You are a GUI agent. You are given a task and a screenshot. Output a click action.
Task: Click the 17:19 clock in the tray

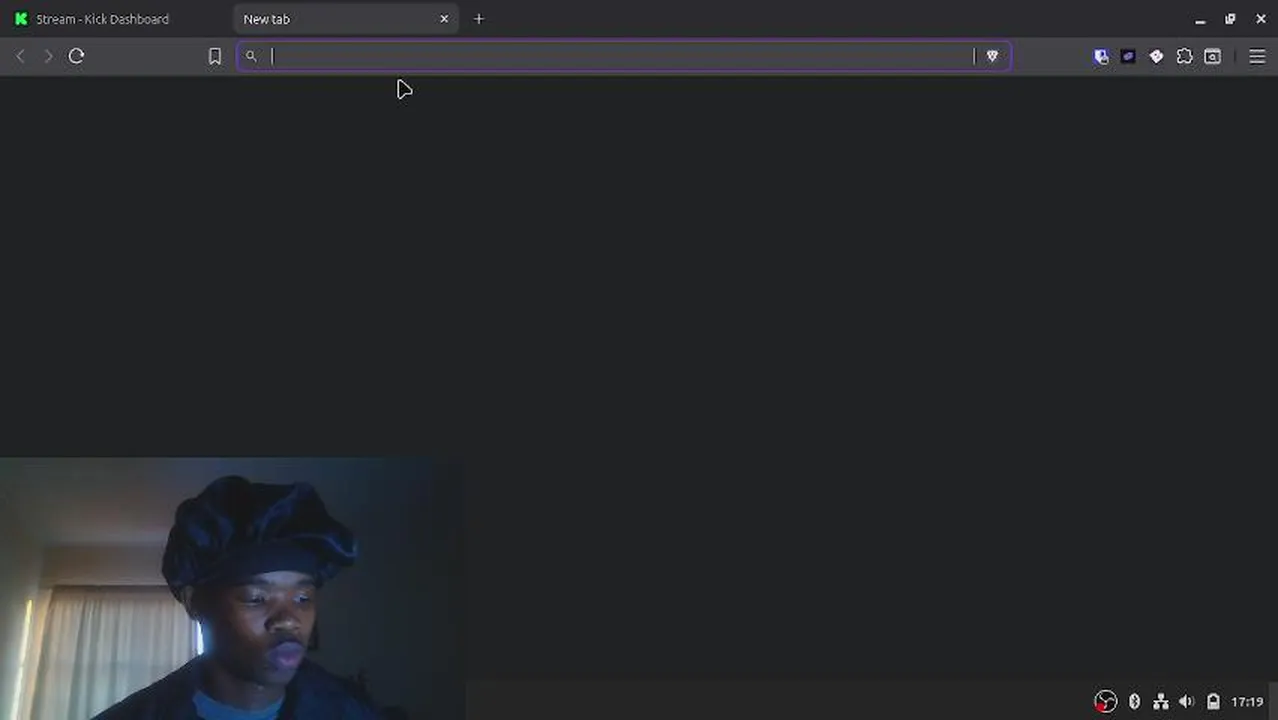coord(1247,702)
